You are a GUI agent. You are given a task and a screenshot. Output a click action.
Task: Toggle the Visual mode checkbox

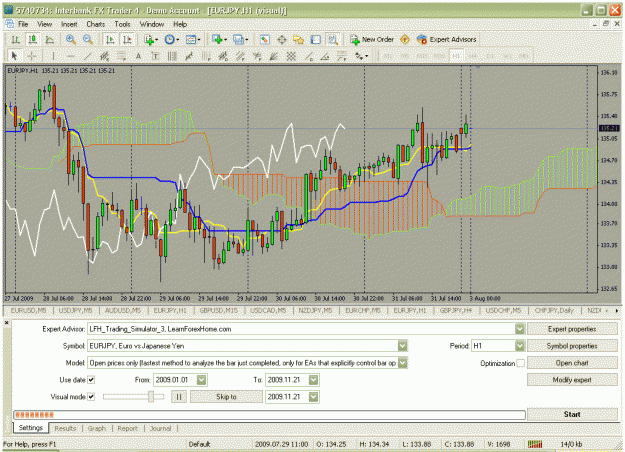point(91,397)
